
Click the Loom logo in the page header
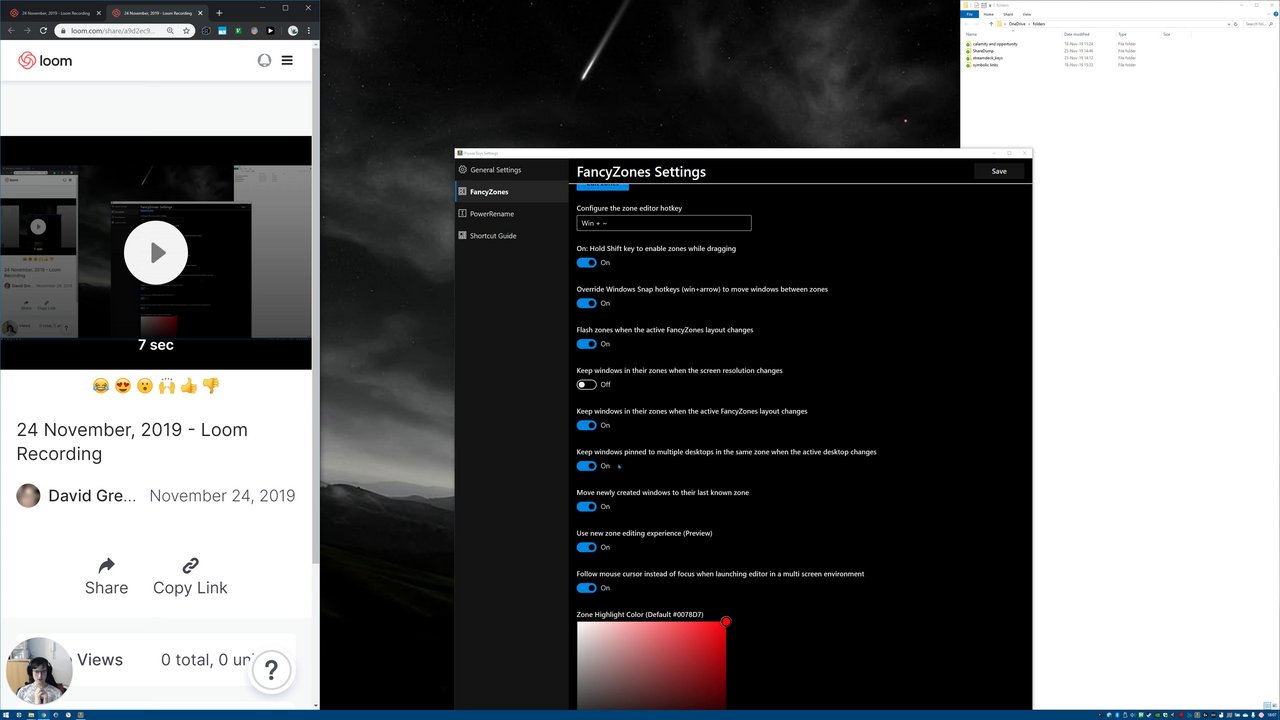[45, 60]
